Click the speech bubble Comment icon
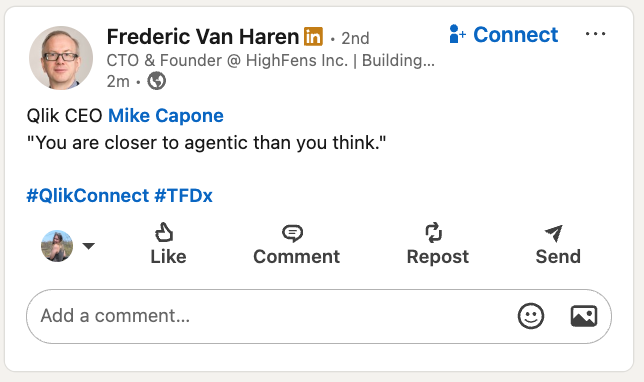This screenshot has height=382, width=644. [x=292, y=233]
